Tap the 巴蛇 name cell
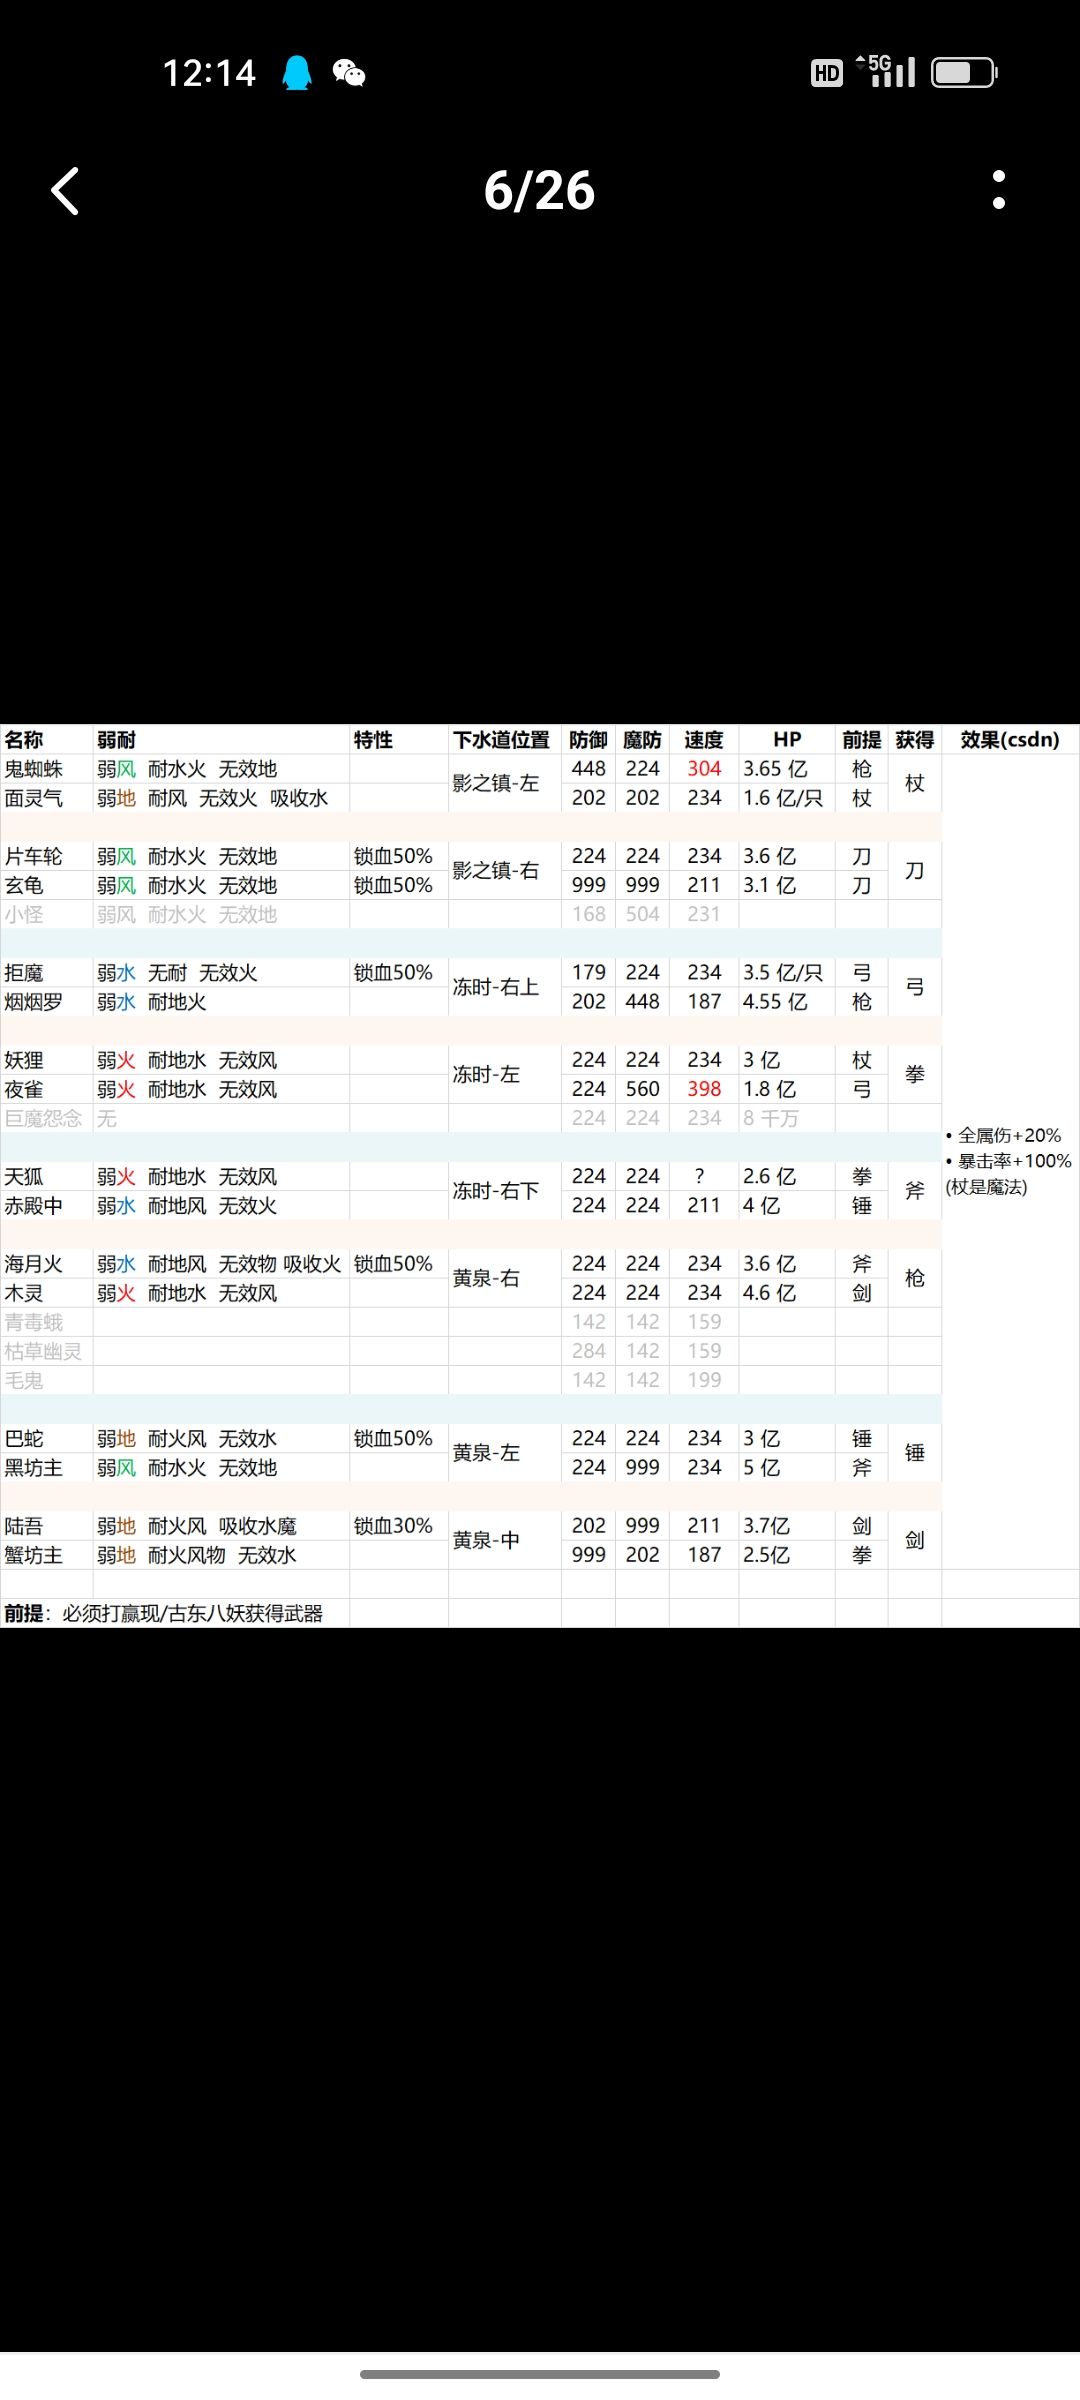 coord(24,1438)
